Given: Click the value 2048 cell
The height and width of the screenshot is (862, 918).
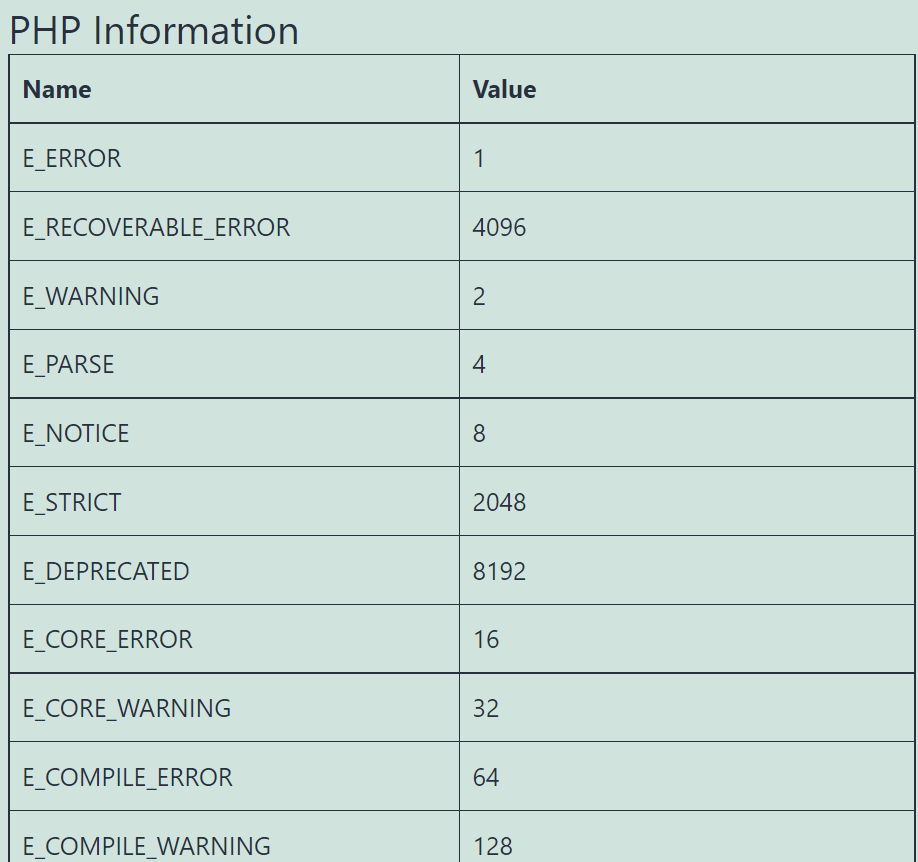Looking at the screenshot, I should pos(499,503).
